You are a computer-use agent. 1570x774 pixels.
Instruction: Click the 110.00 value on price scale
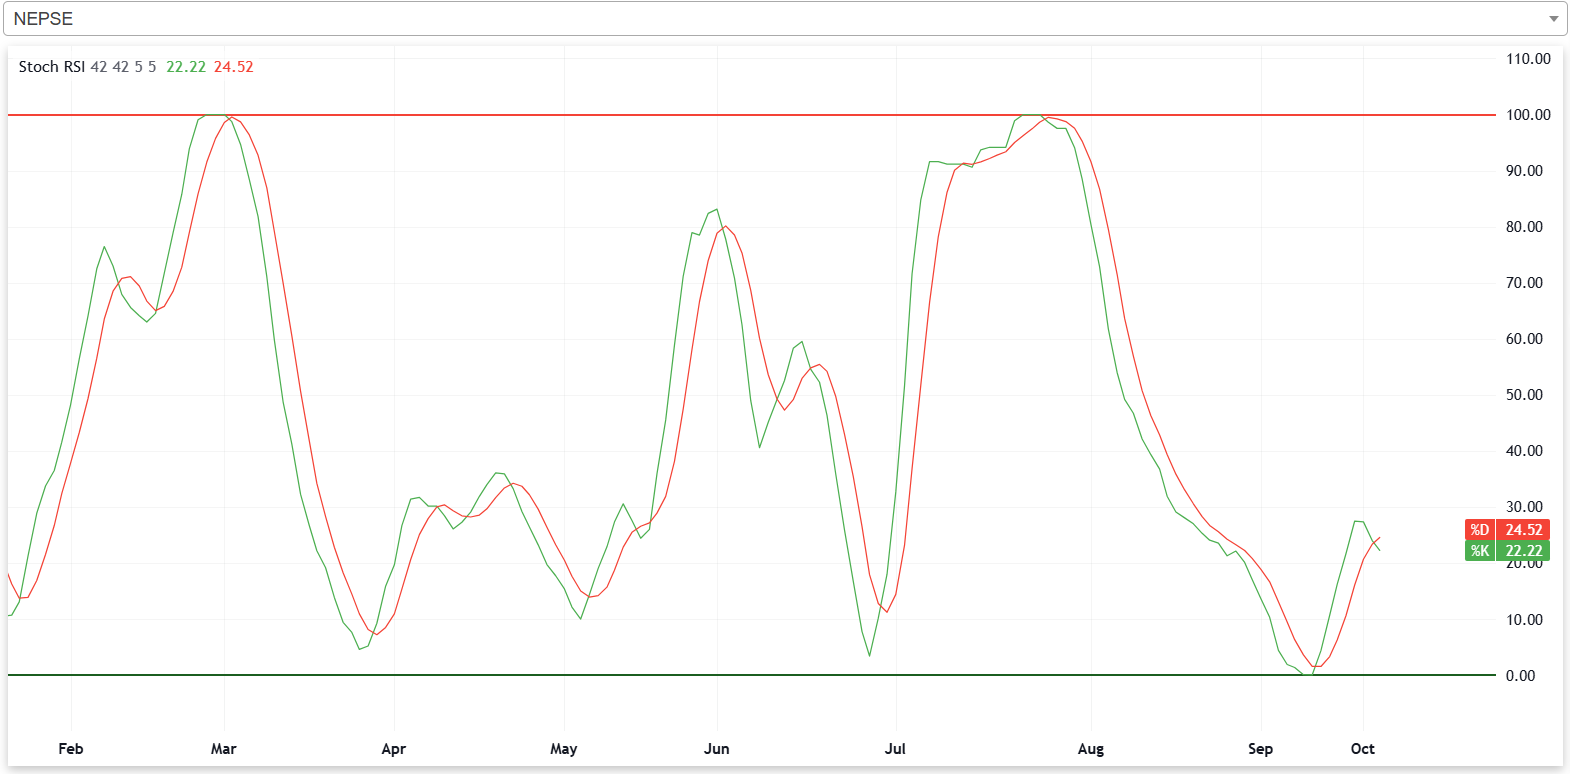(1528, 59)
